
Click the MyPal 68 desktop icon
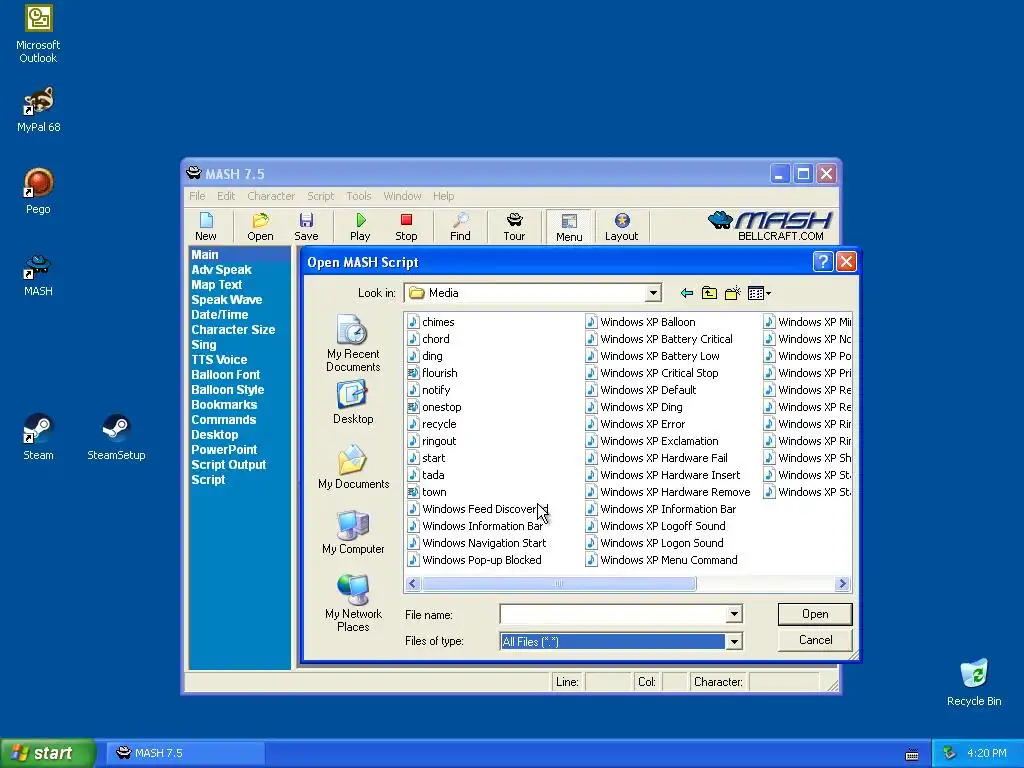(x=39, y=110)
